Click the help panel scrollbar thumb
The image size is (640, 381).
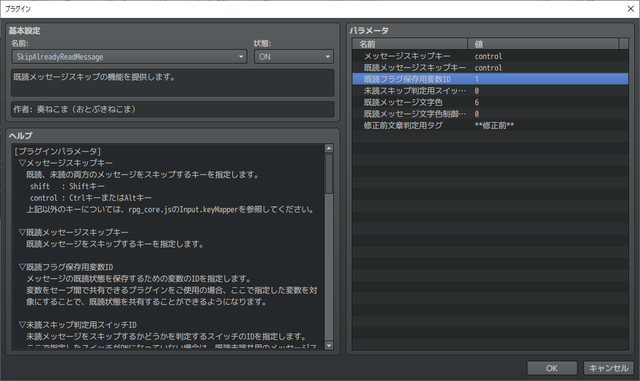pos(329,174)
